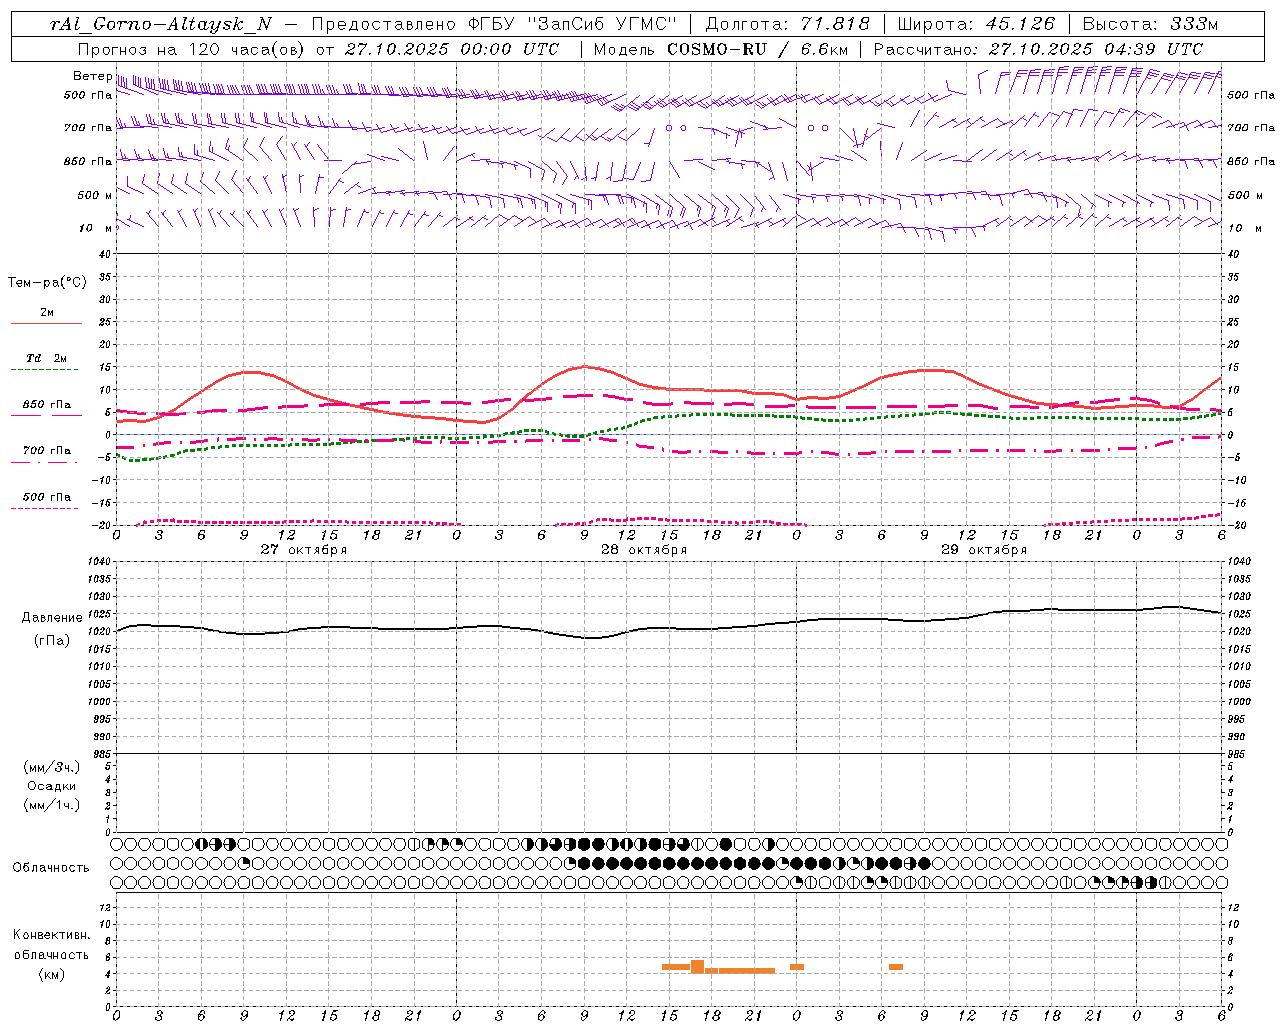Viewport: 1280px width, 1024px height.
Task: Click the 500 м wind level label on left
Action: tap(93, 195)
